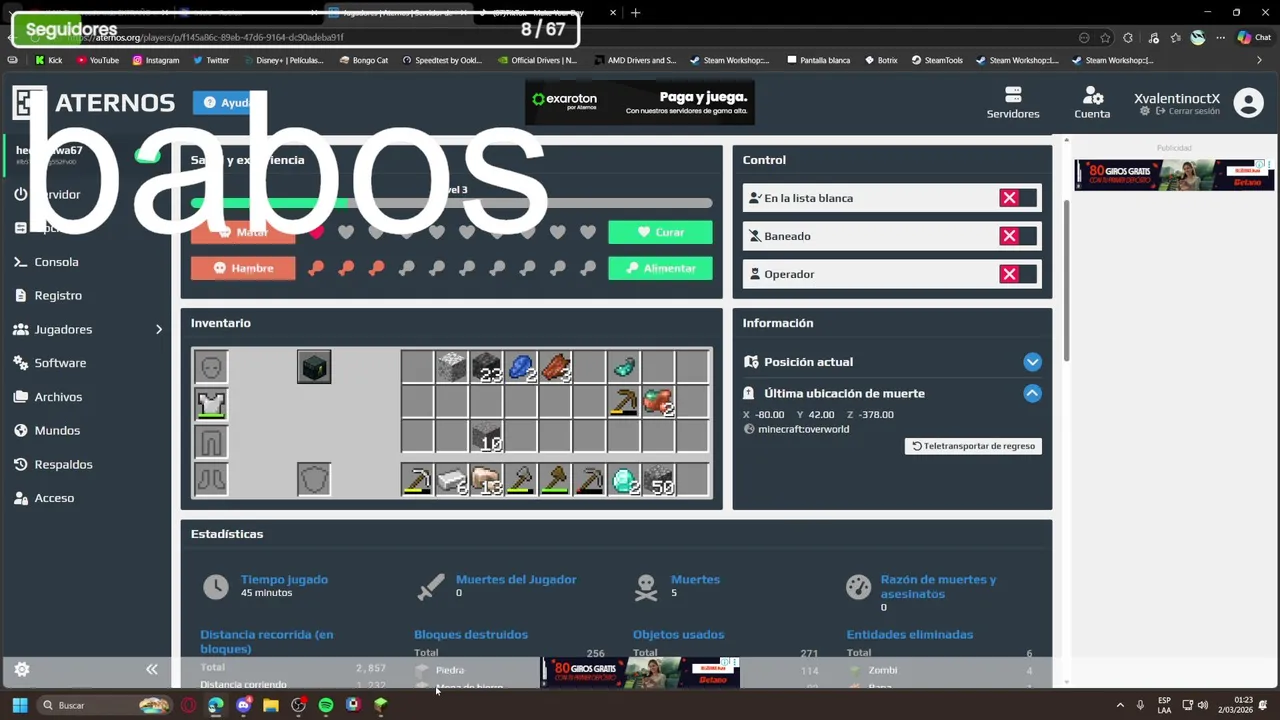Open the YouTube bookmark
This screenshot has width=1280, height=720.
point(97,60)
